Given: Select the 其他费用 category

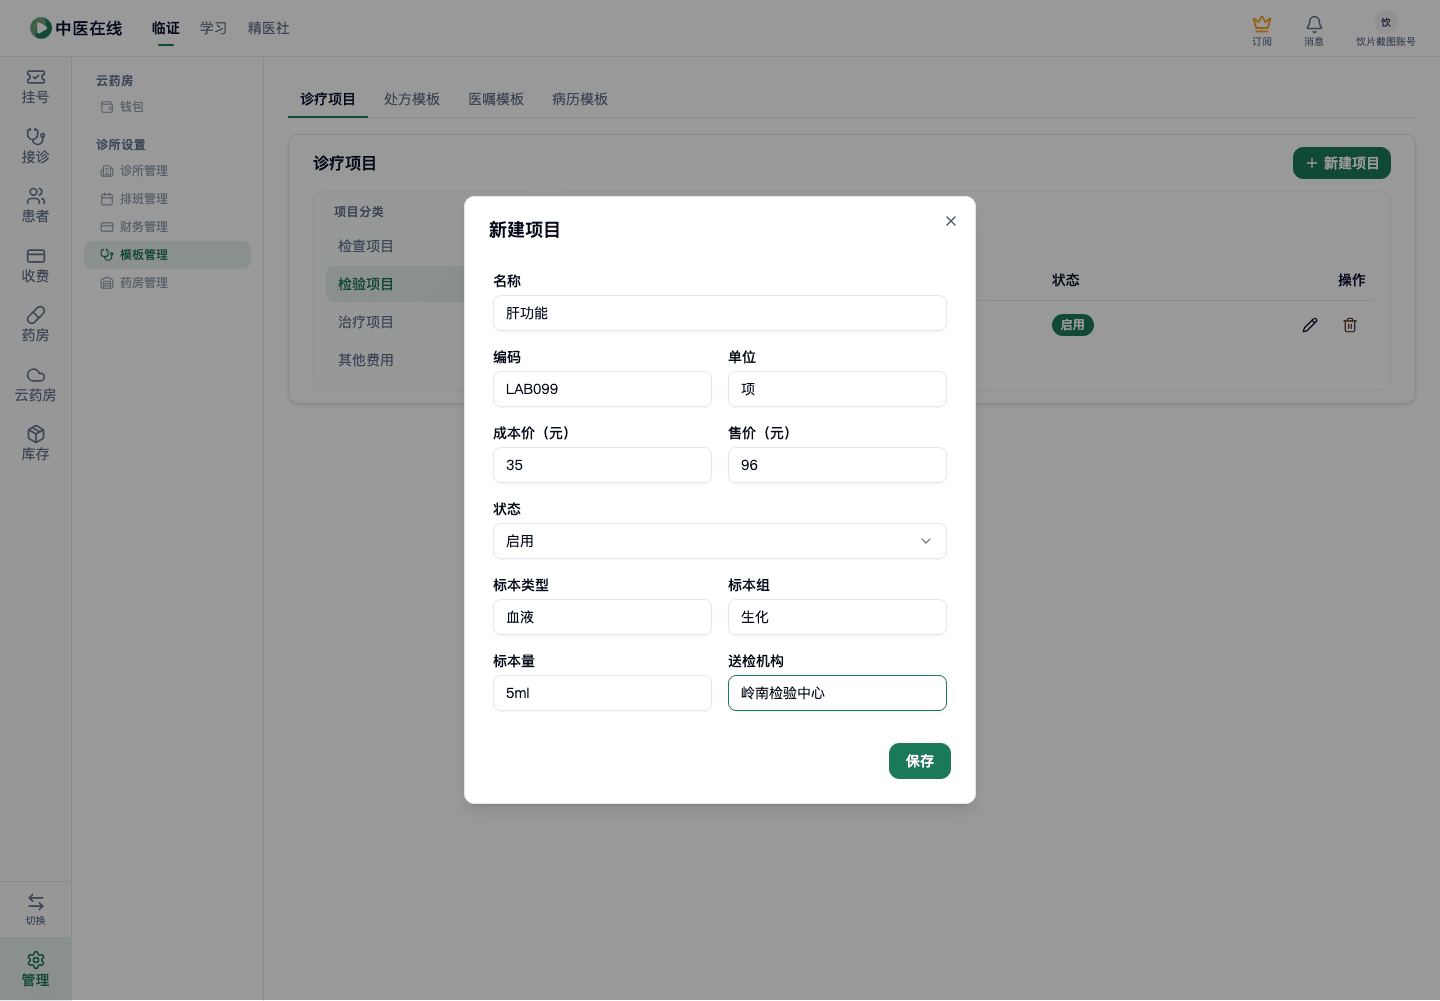Looking at the screenshot, I should [366, 360].
